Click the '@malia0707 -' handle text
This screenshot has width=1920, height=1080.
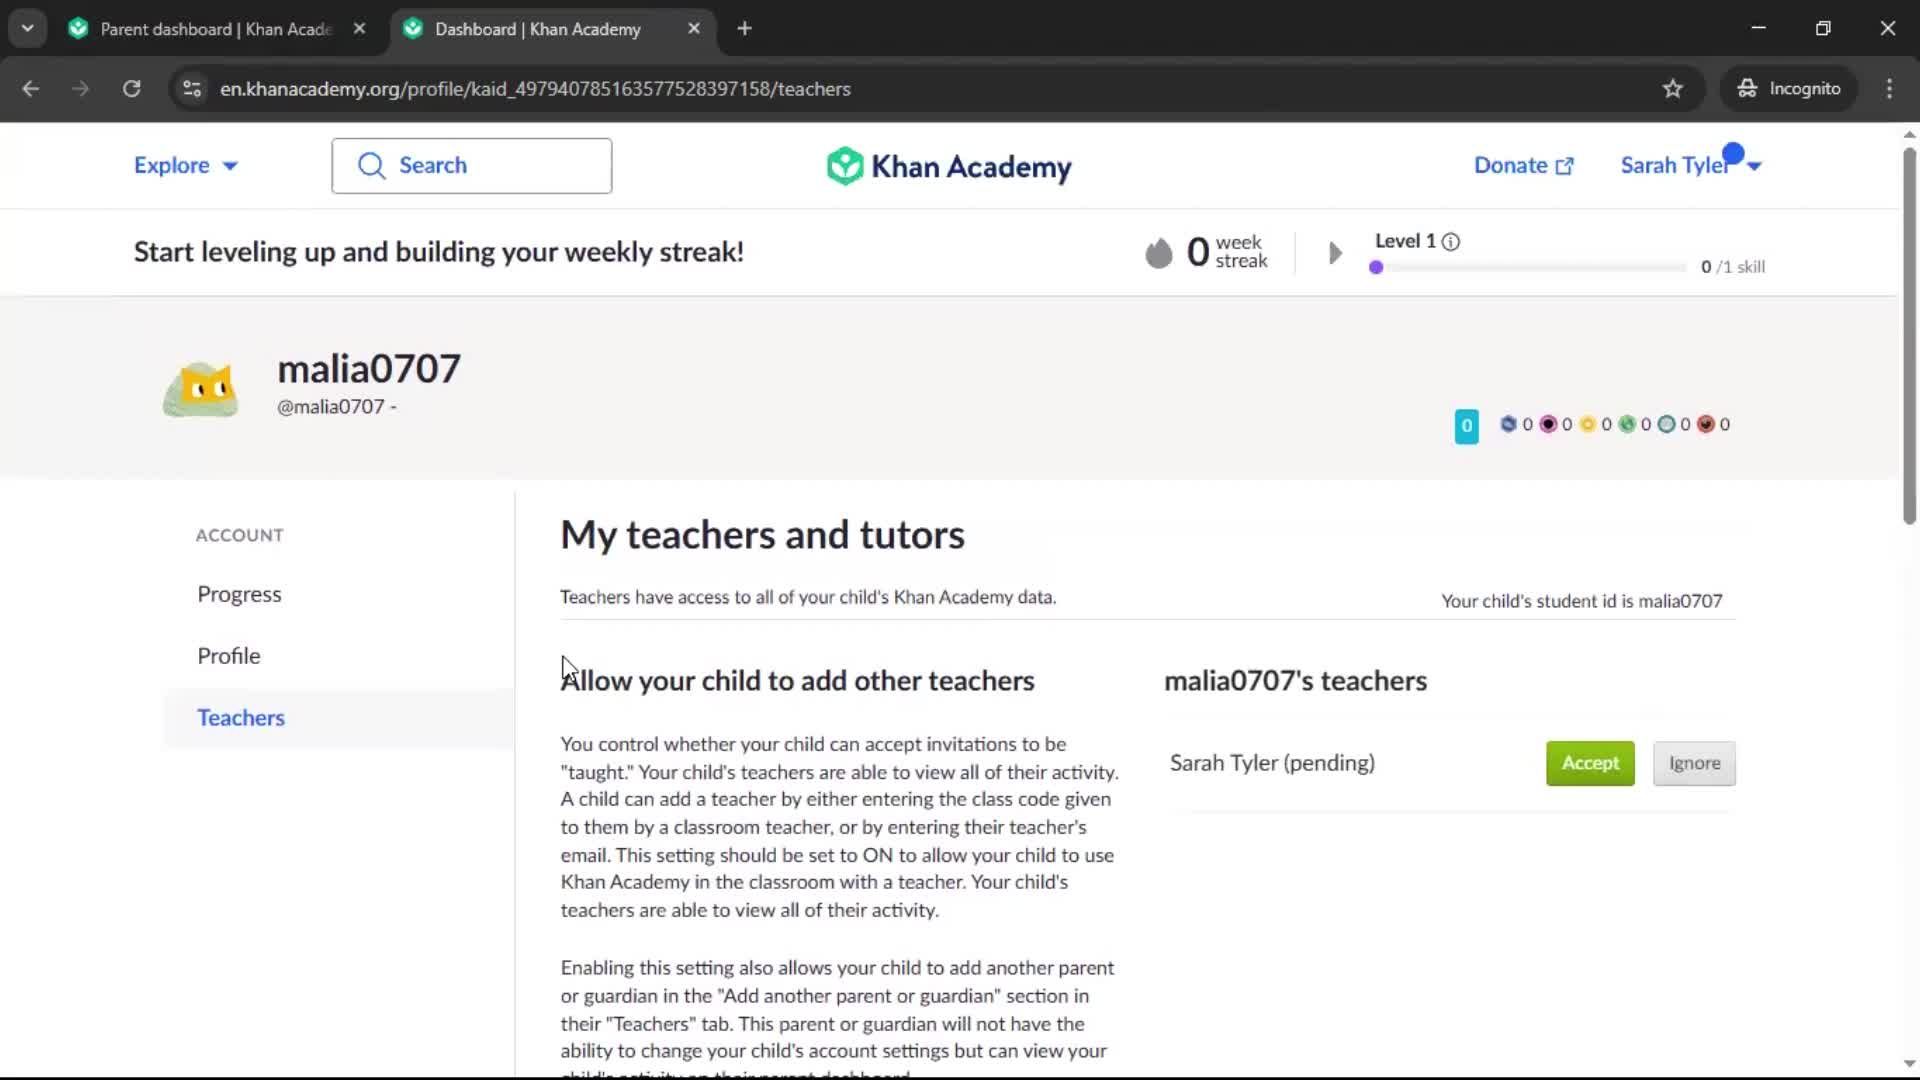337,407
